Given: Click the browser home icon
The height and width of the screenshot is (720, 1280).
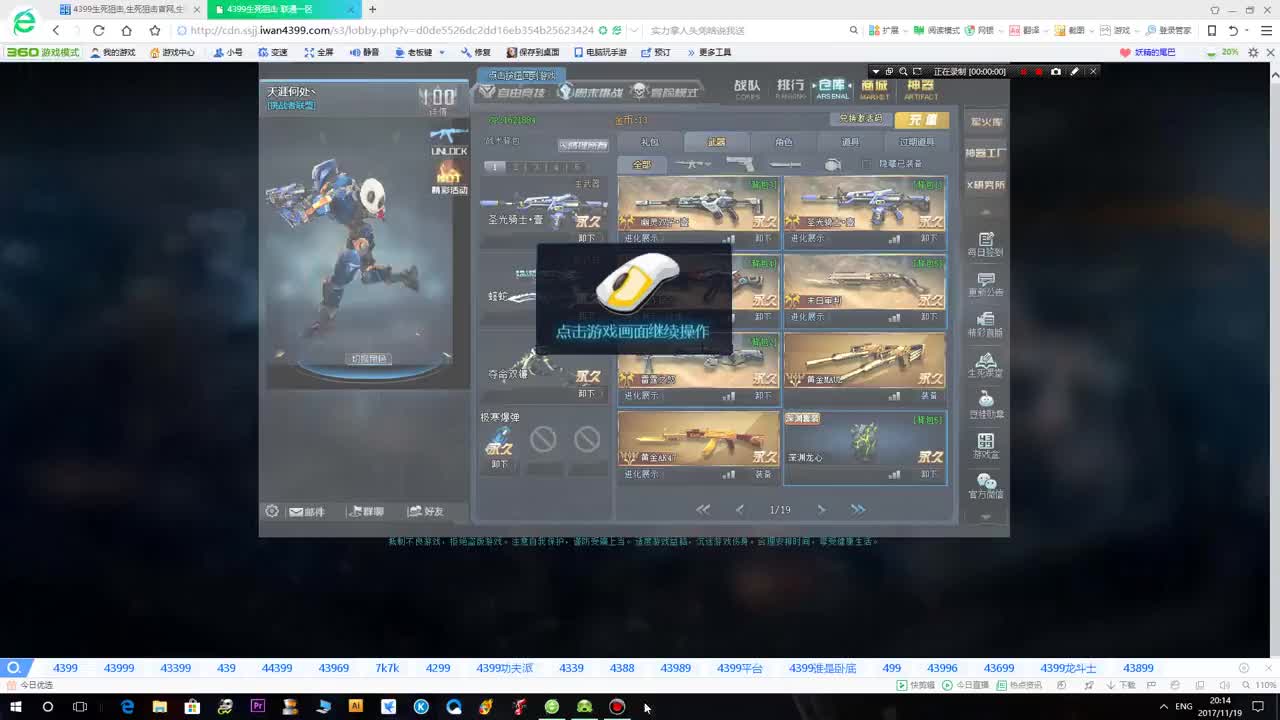Looking at the screenshot, I should click(x=126, y=30).
